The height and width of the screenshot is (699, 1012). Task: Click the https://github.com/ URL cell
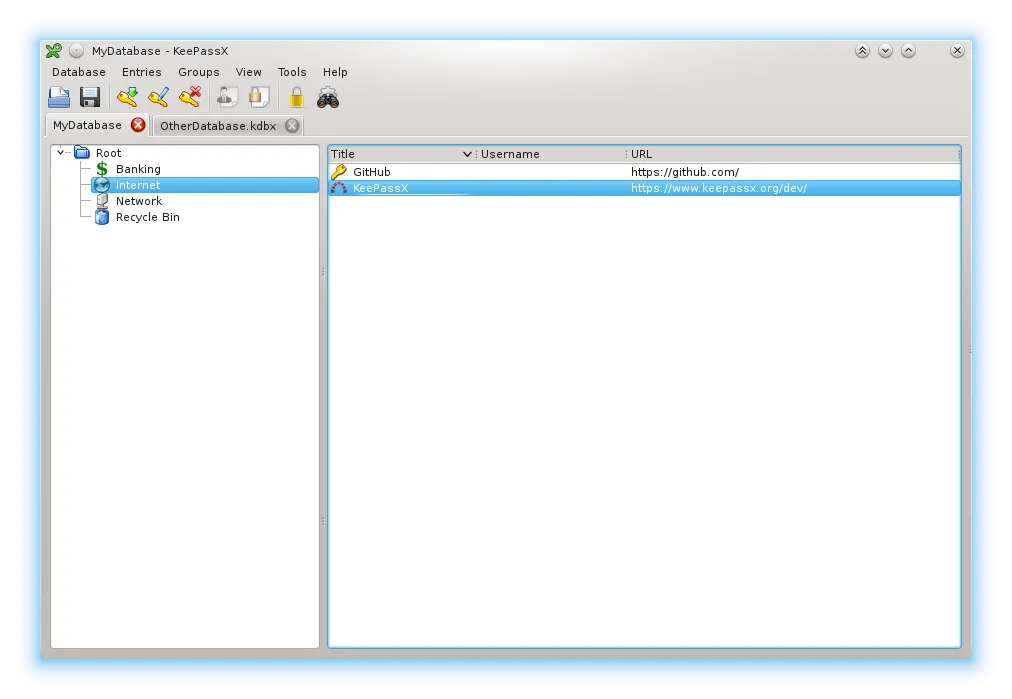(685, 172)
